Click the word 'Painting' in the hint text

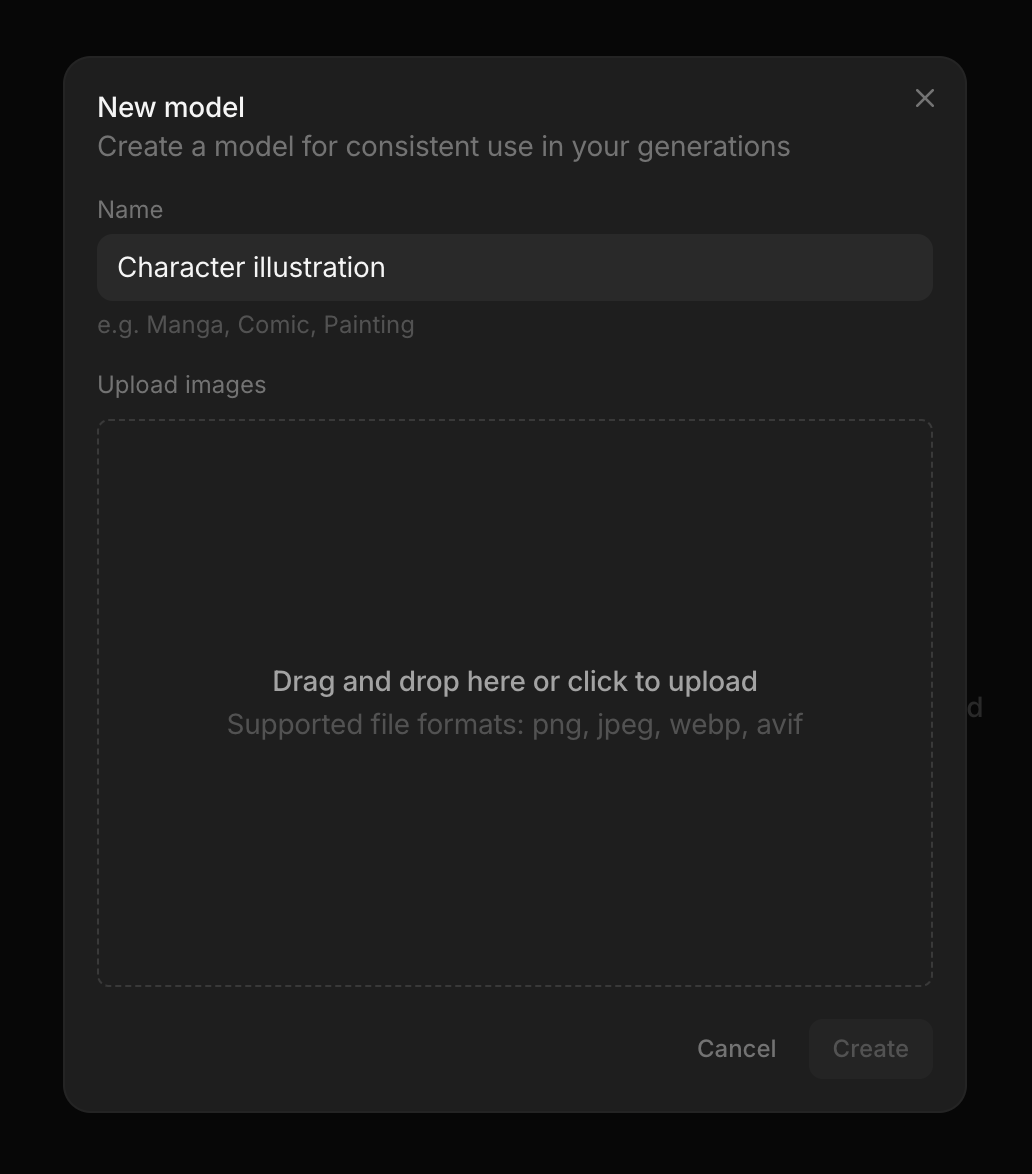click(x=368, y=325)
